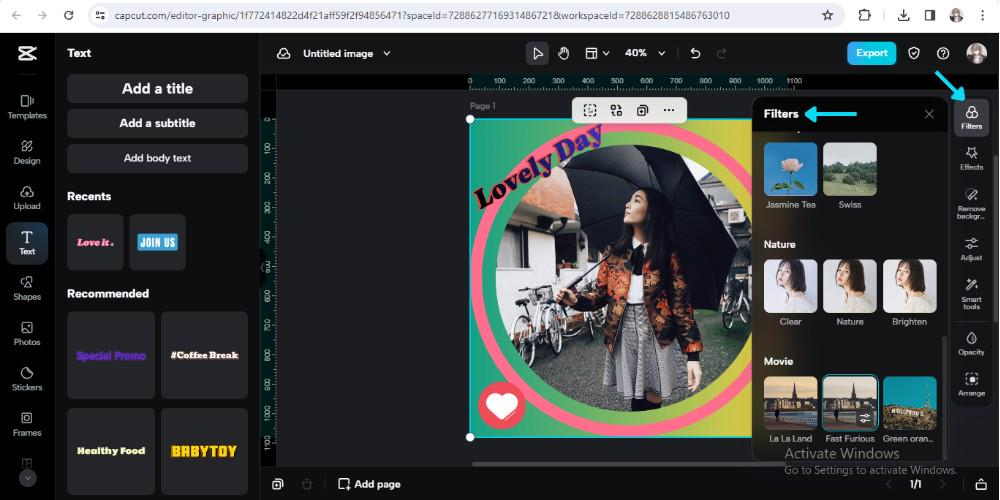This screenshot has width=1000, height=500.
Task: Pick the 'Healthy Food' recommended text style
Action: pyautogui.click(x=111, y=452)
